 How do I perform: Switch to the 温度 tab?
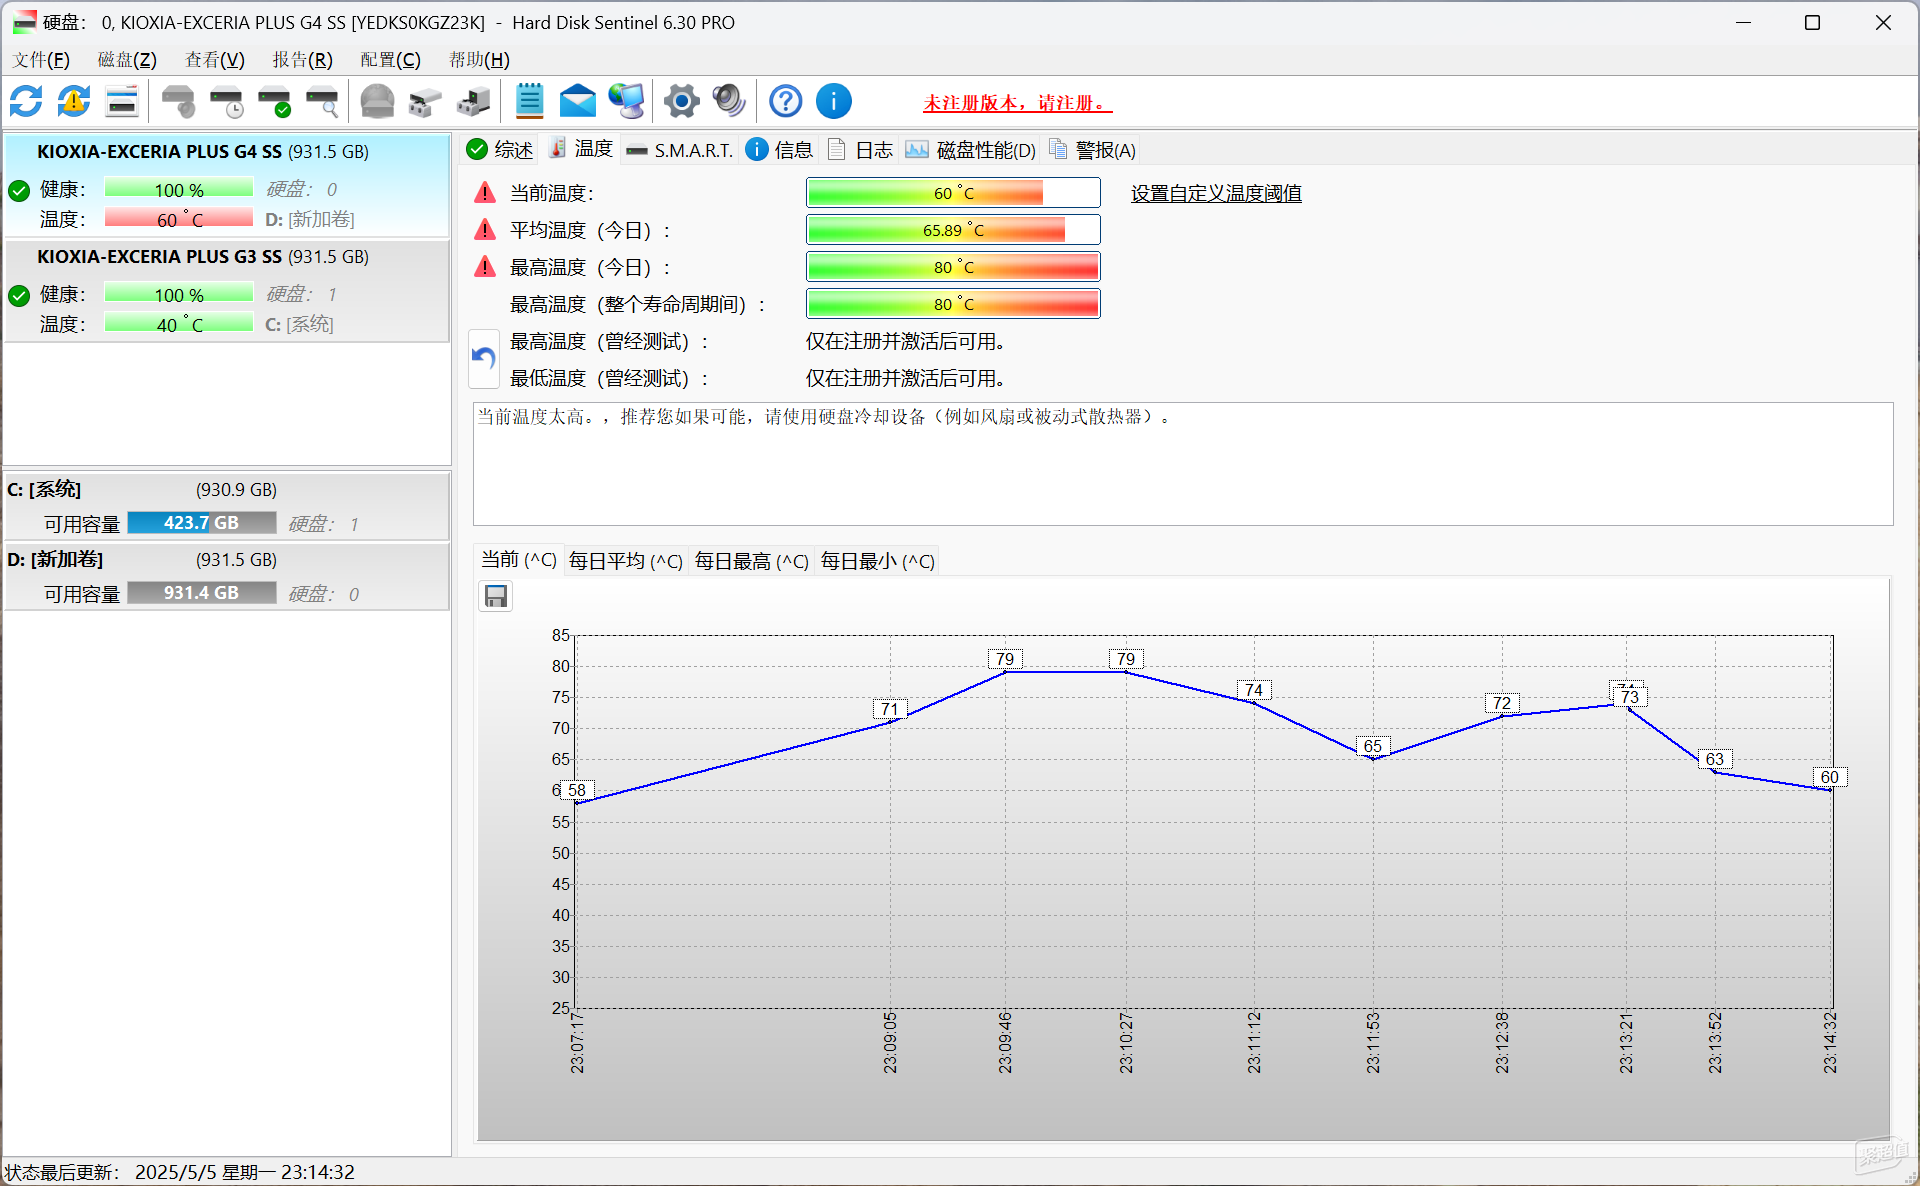[x=580, y=149]
